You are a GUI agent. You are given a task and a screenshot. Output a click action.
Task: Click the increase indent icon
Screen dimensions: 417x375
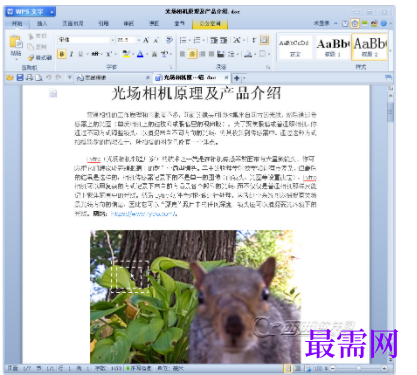point(224,40)
